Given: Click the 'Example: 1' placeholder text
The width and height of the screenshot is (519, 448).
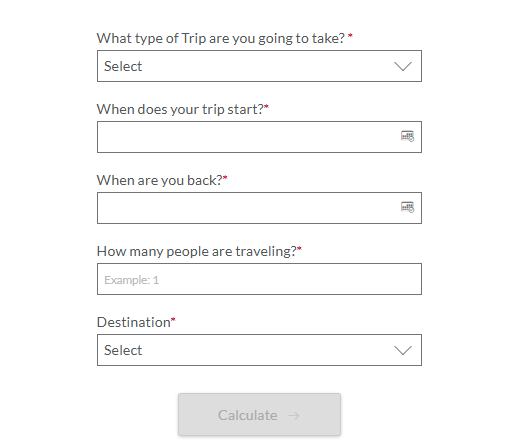Looking at the screenshot, I should coord(131,280).
